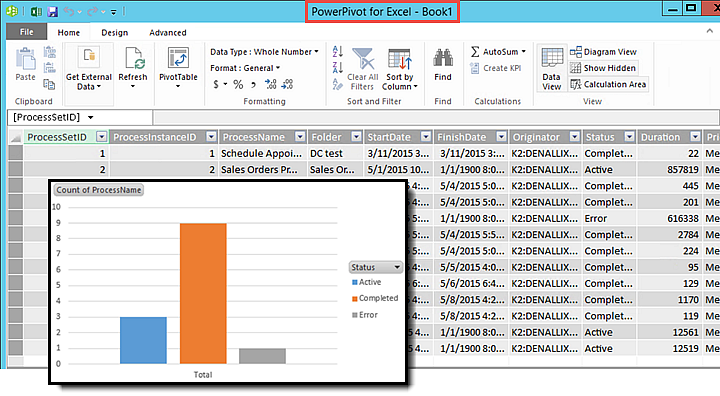Image resolution: width=720 pixels, height=396 pixels.
Task: Switch to Data View
Action: [551, 68]
